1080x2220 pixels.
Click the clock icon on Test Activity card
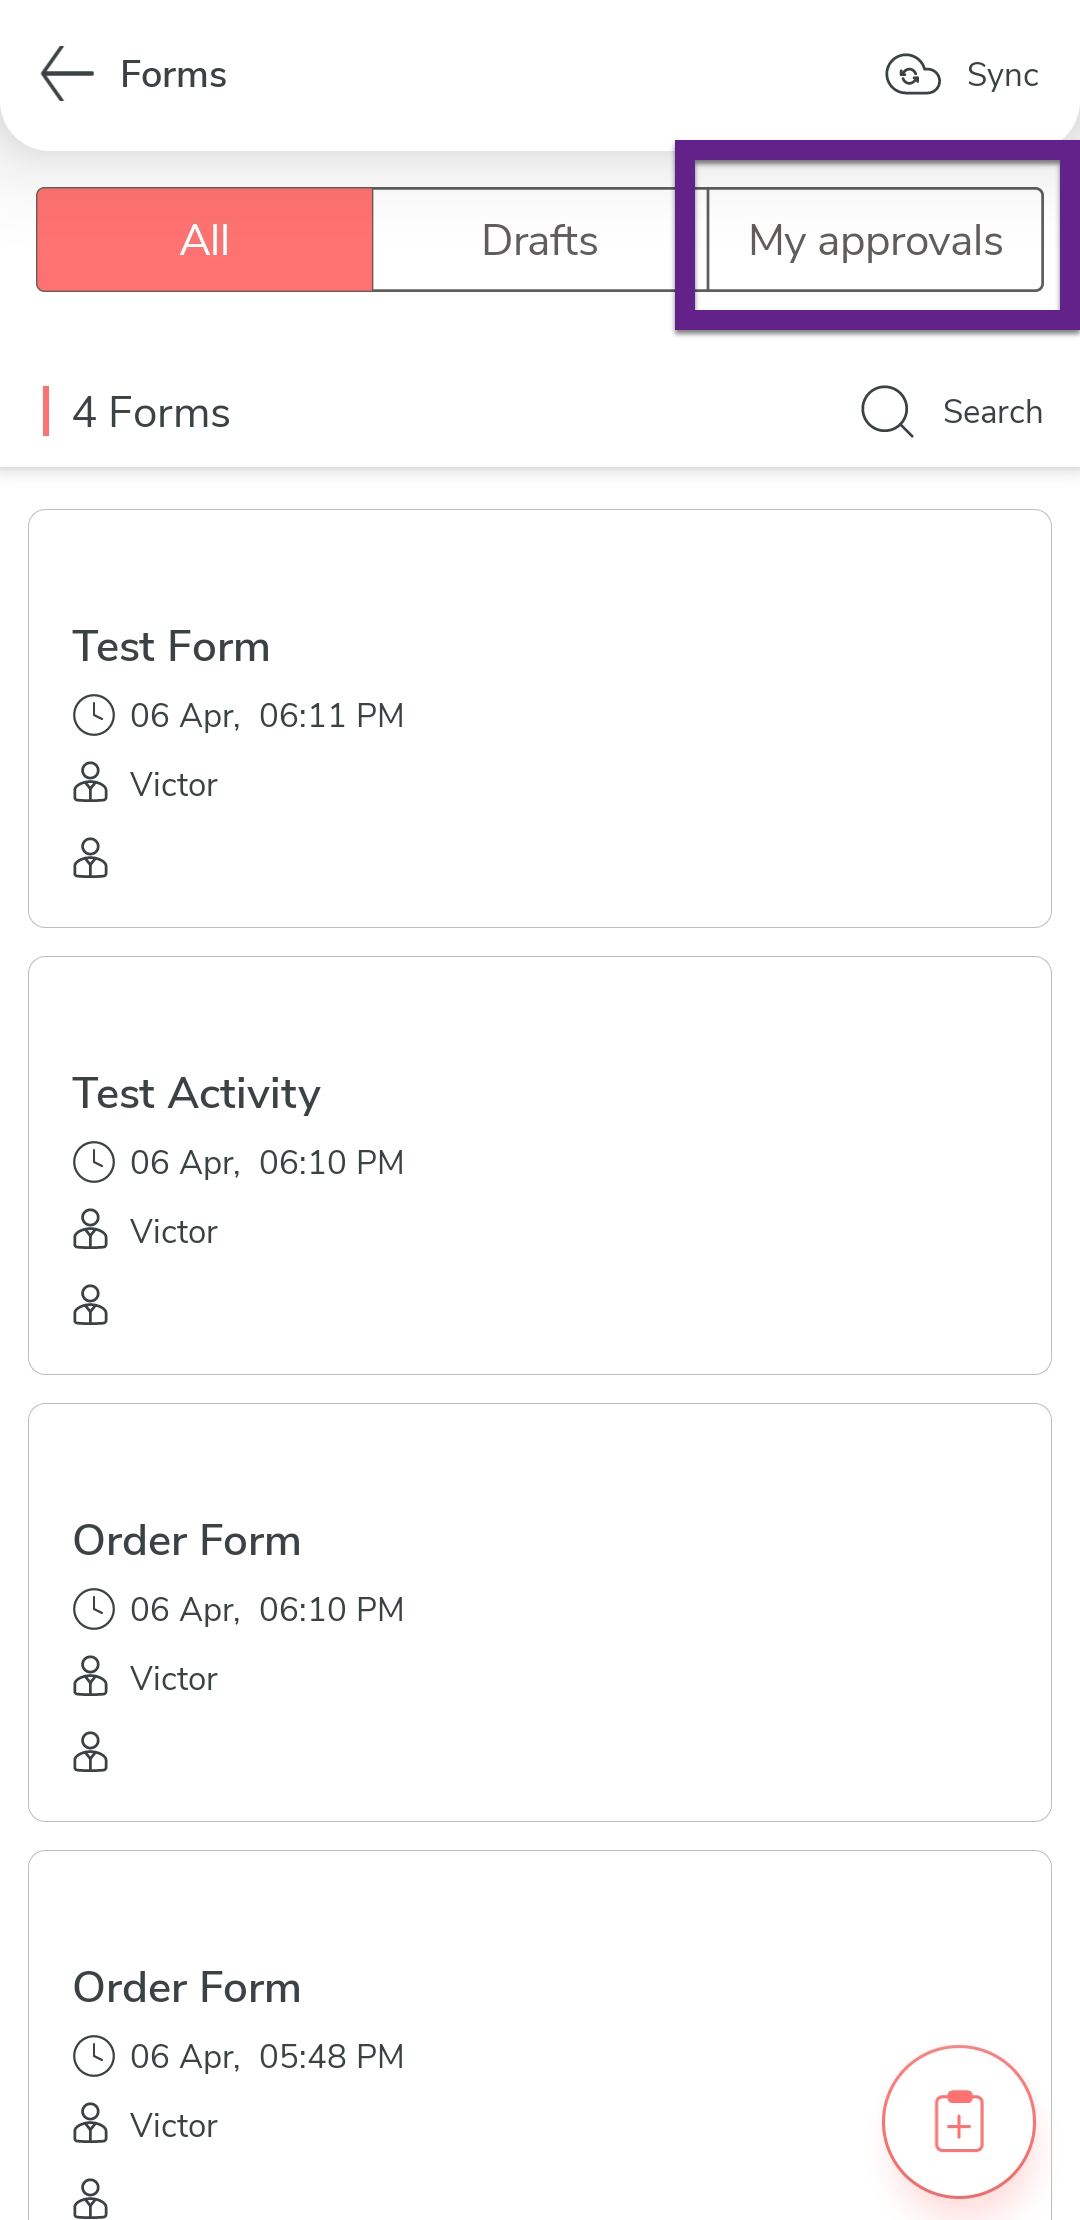(94, 1162)
